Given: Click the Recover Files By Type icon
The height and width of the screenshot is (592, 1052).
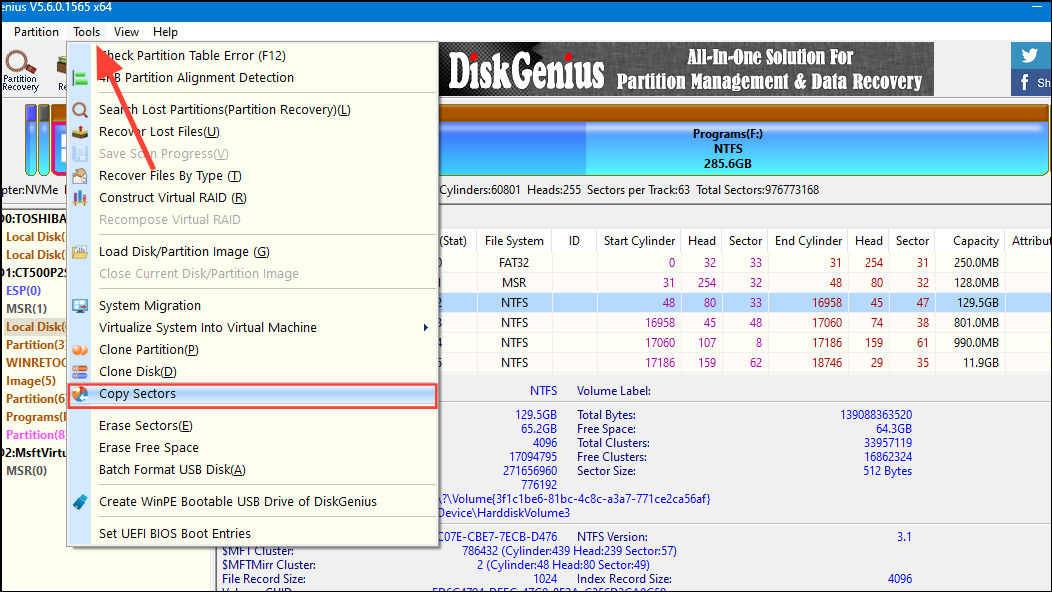Looking at the screenshot, I should click(x=80, y=176).
